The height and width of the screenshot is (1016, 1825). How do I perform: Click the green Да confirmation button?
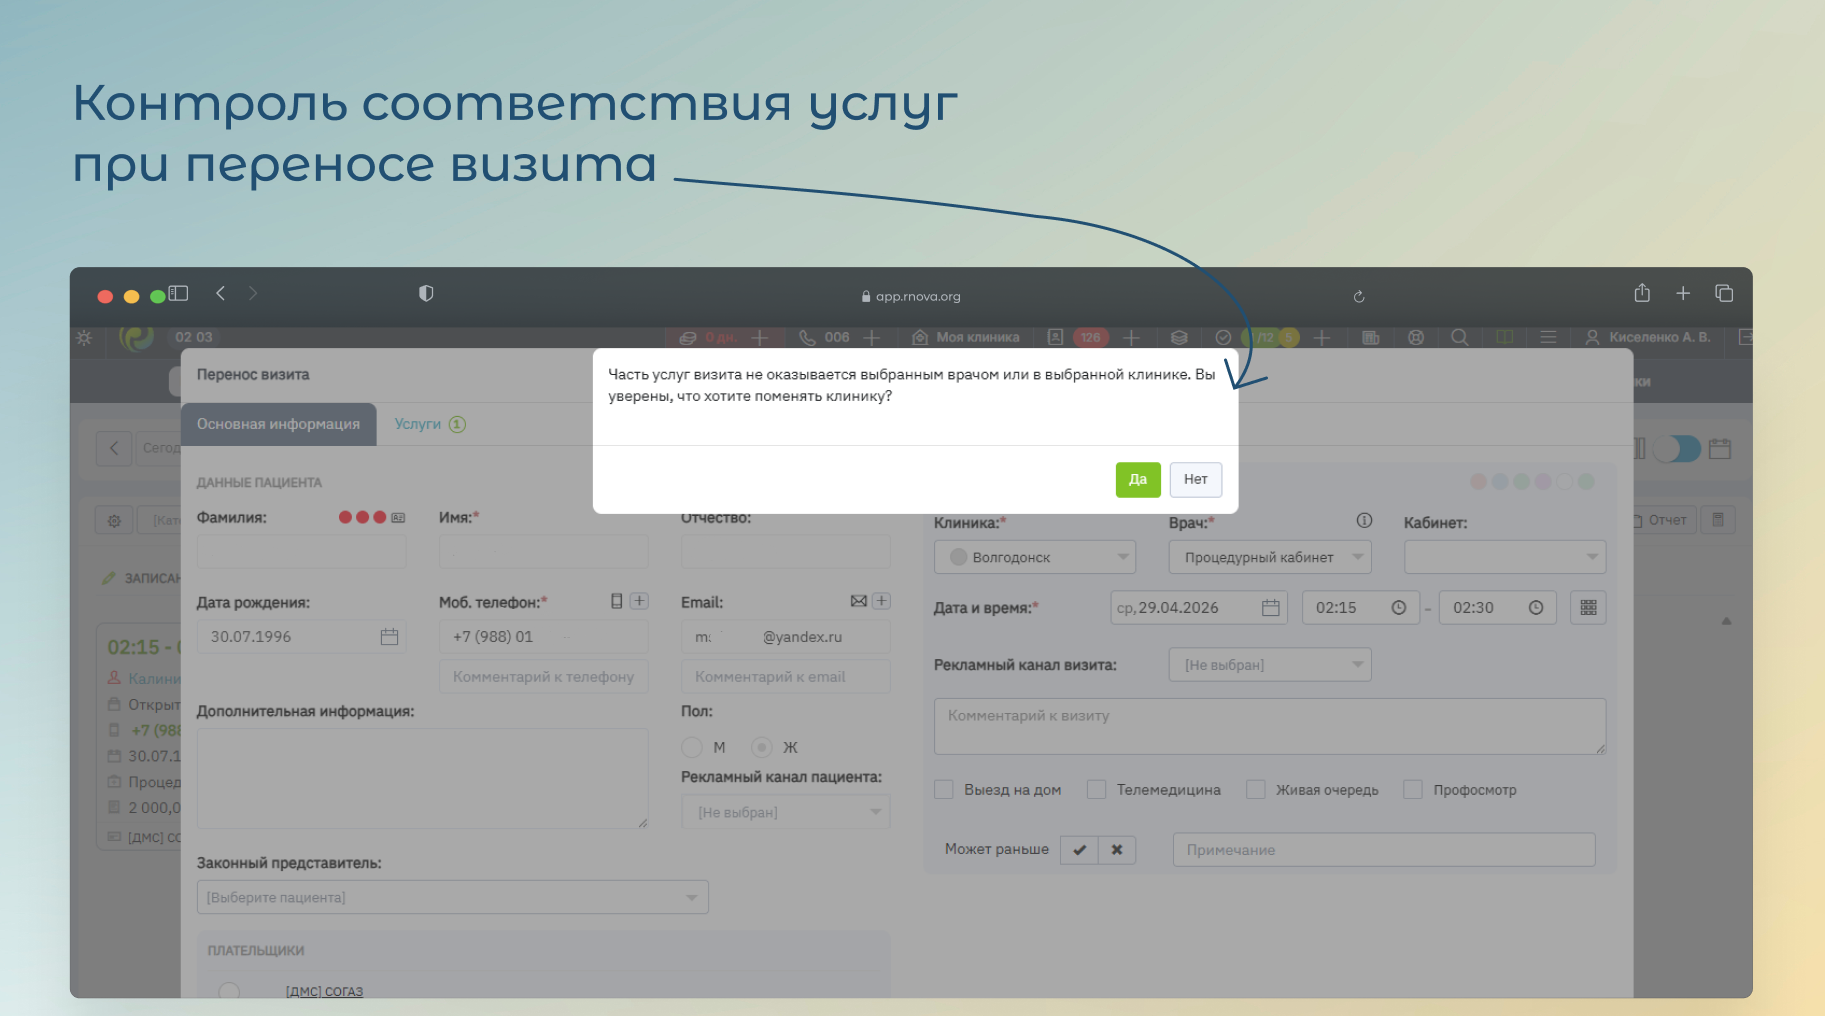point(1137,480)
